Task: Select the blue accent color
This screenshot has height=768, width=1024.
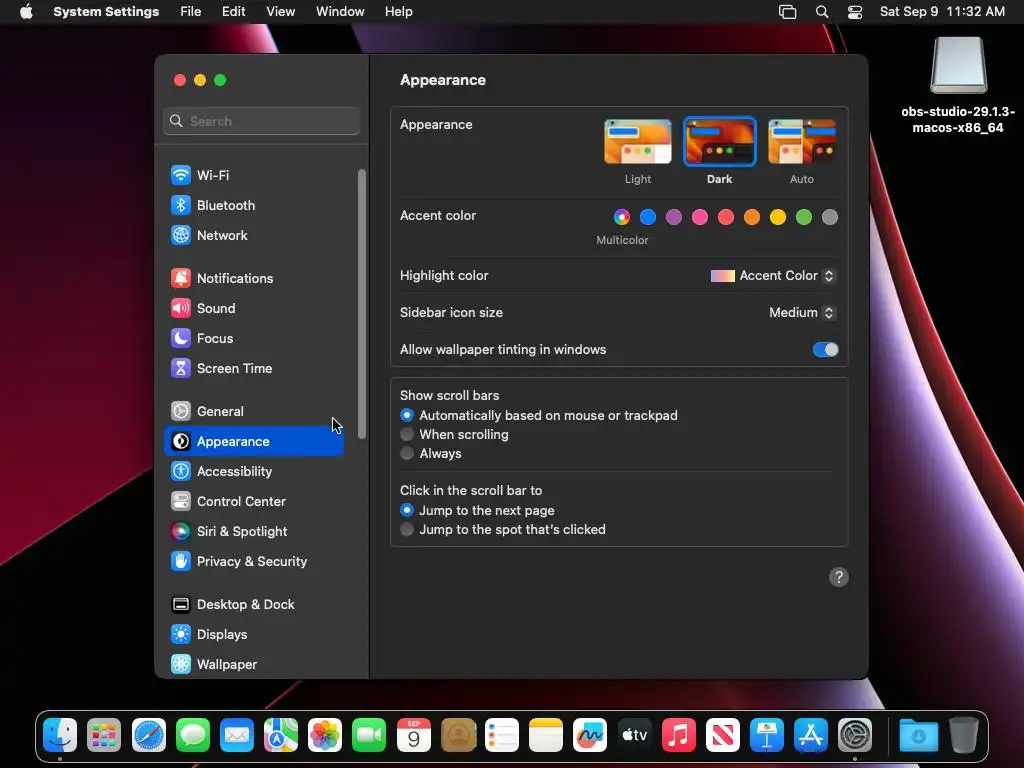Action: [648, 217]
